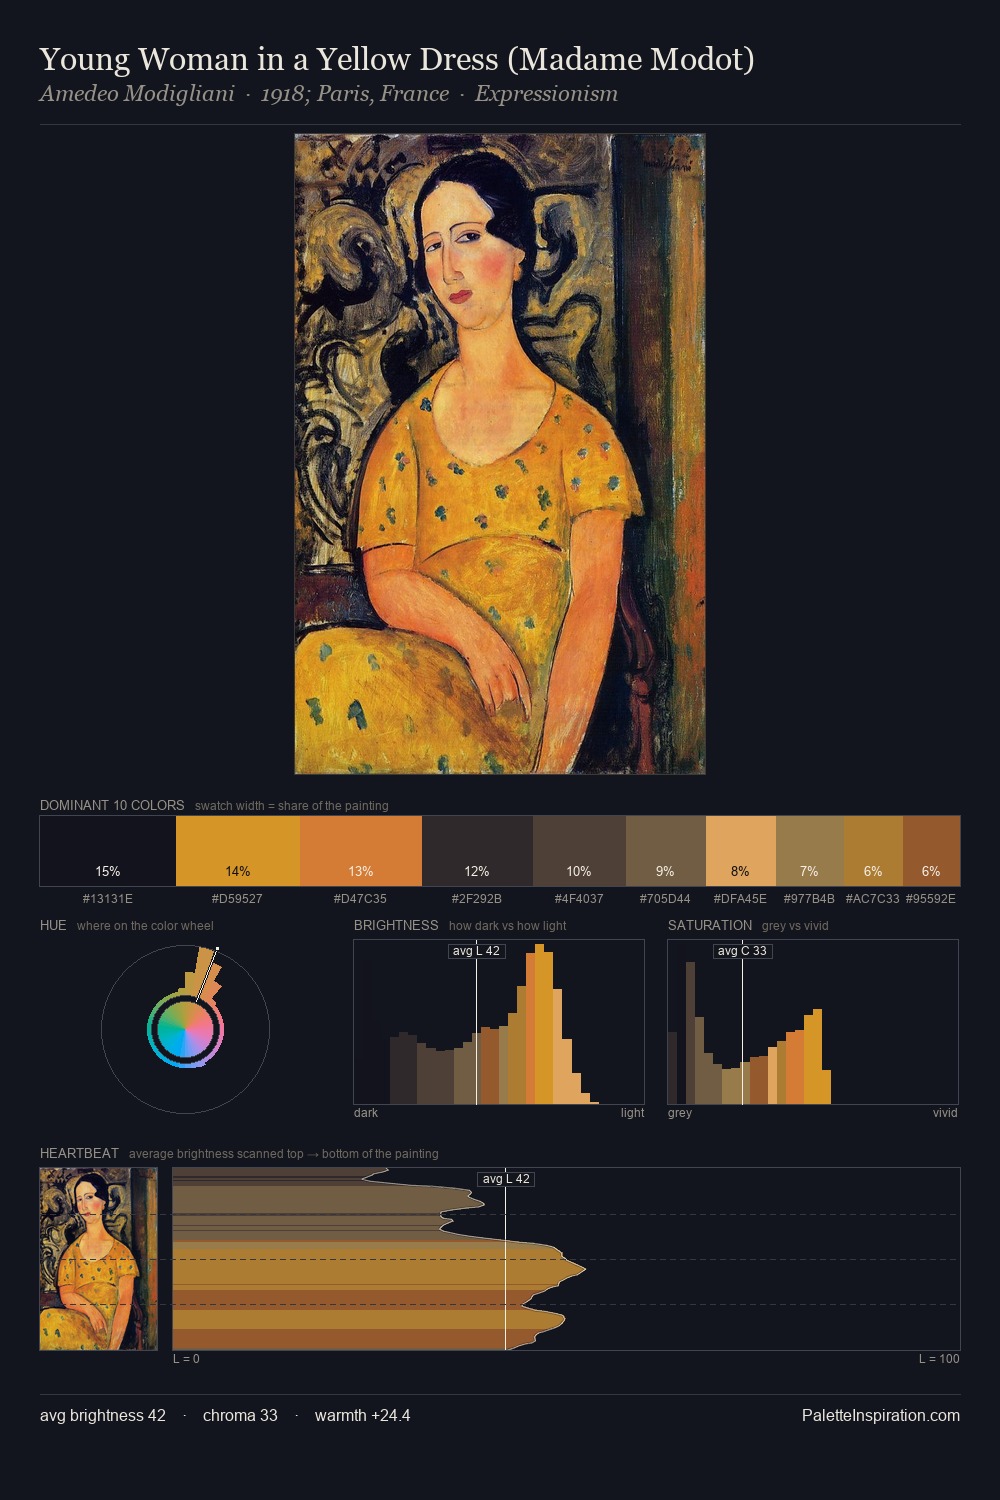Click the #705D44 hex code label
Screen dimensions: 1000x1500
pos(666,898)
